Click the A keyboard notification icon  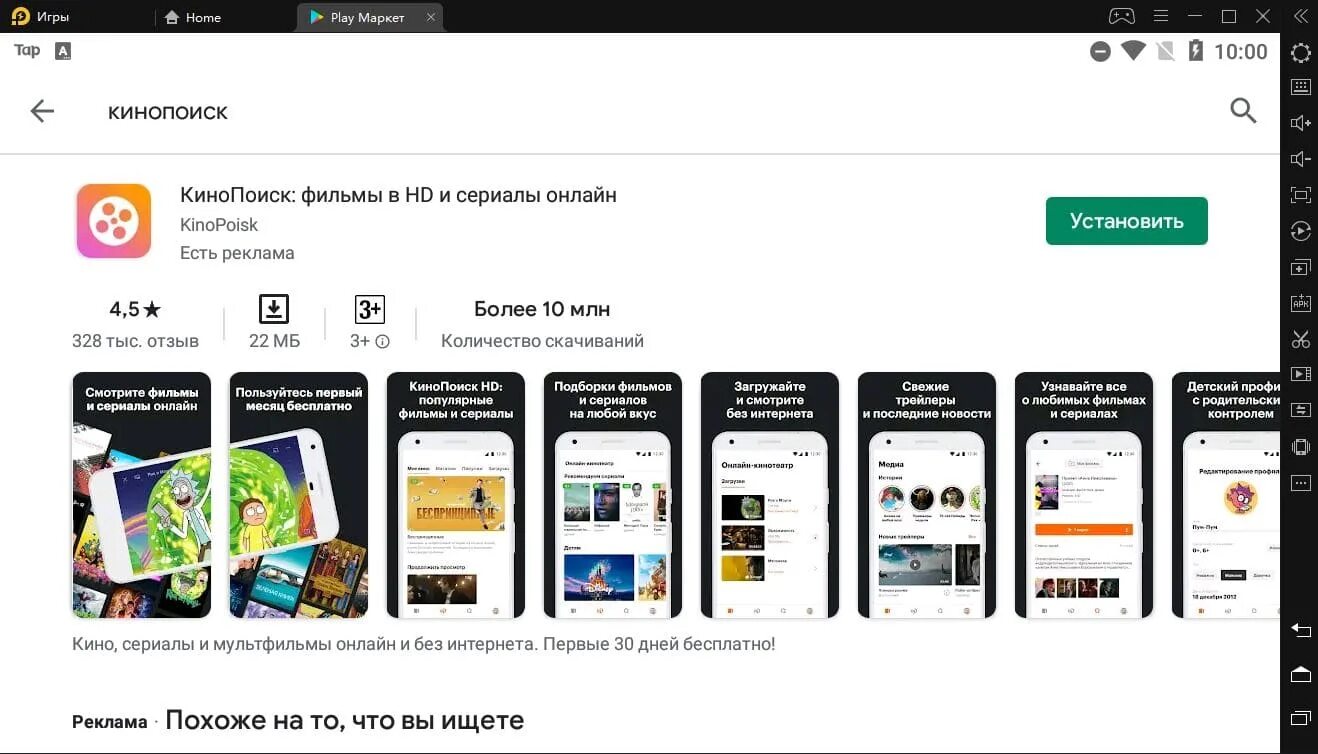tap(63, 51)
